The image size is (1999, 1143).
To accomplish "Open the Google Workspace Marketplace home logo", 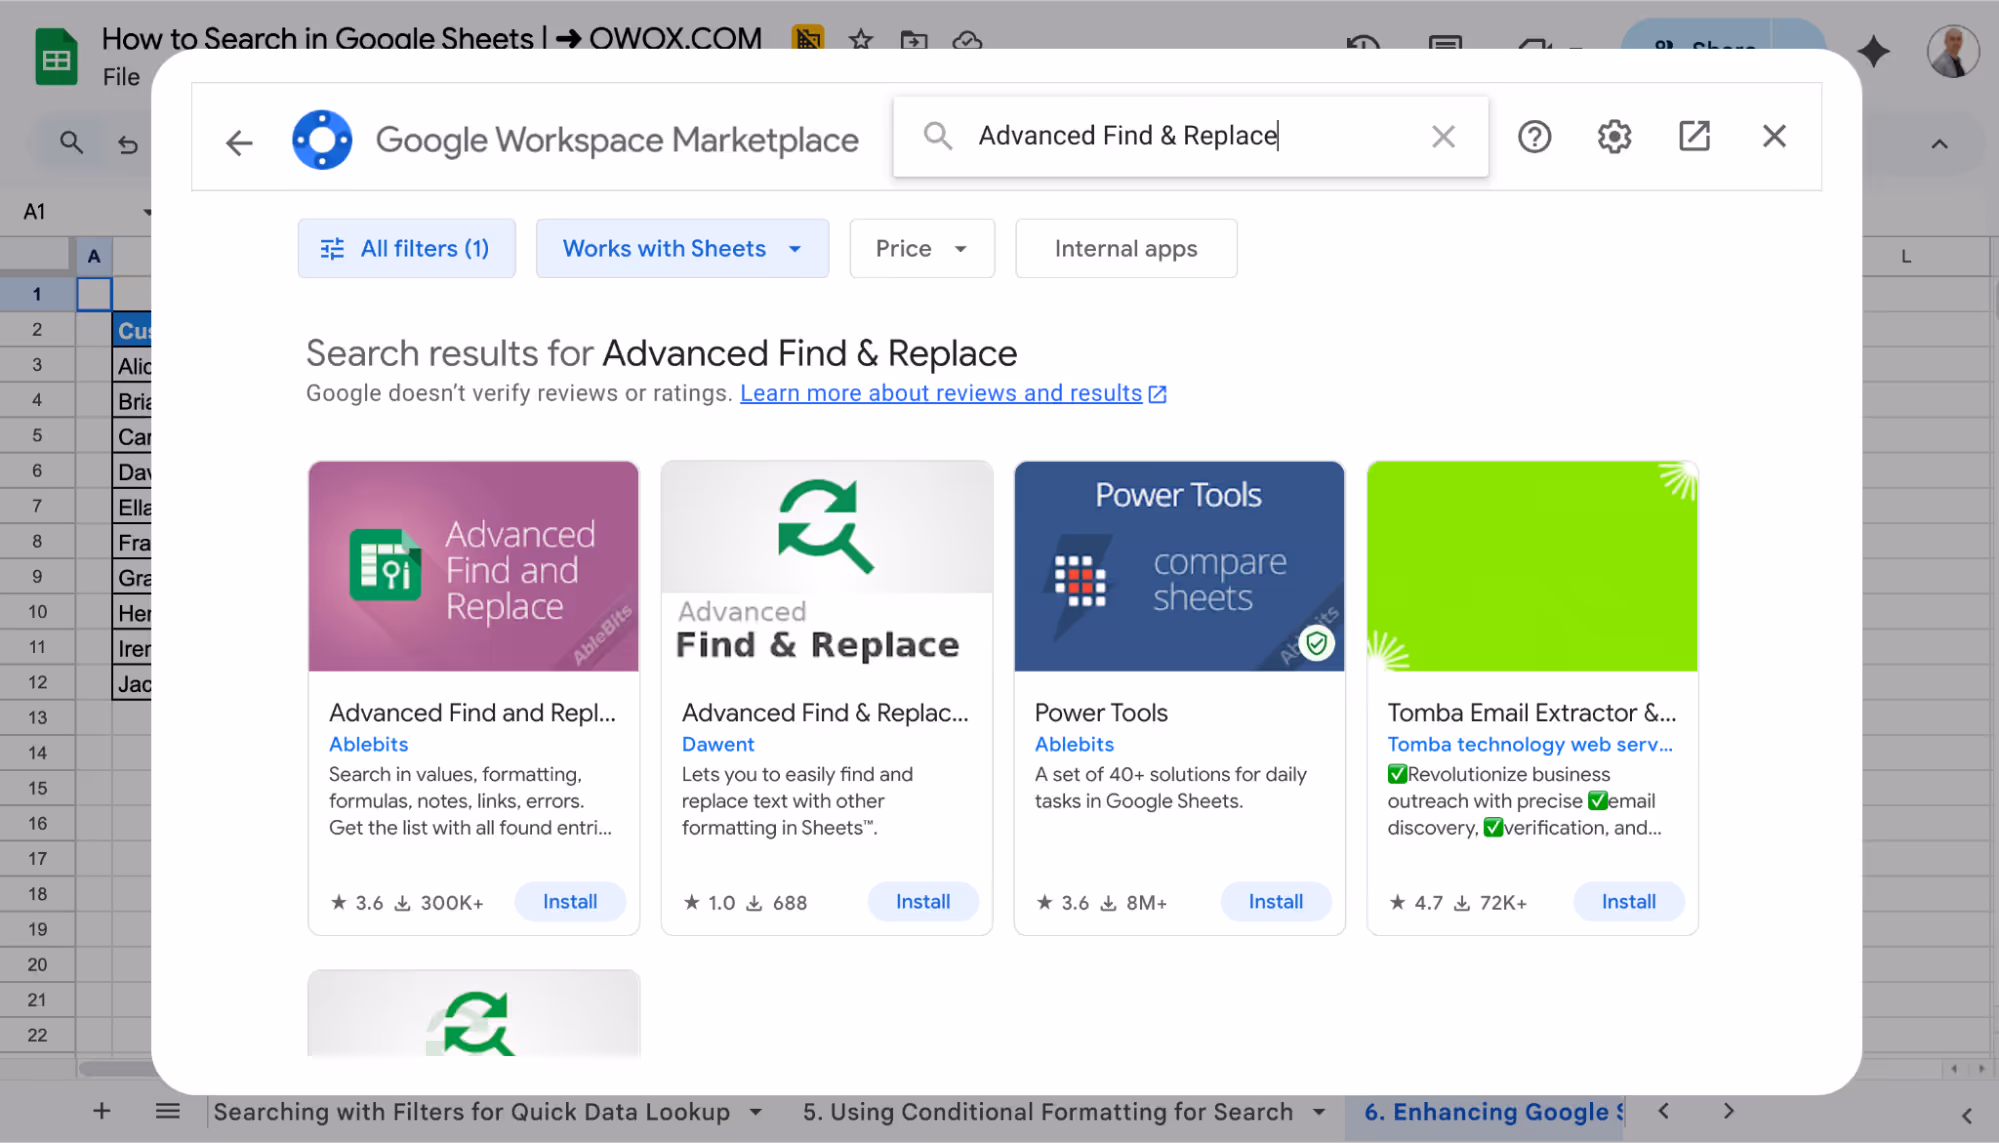I will coord(322,138).
